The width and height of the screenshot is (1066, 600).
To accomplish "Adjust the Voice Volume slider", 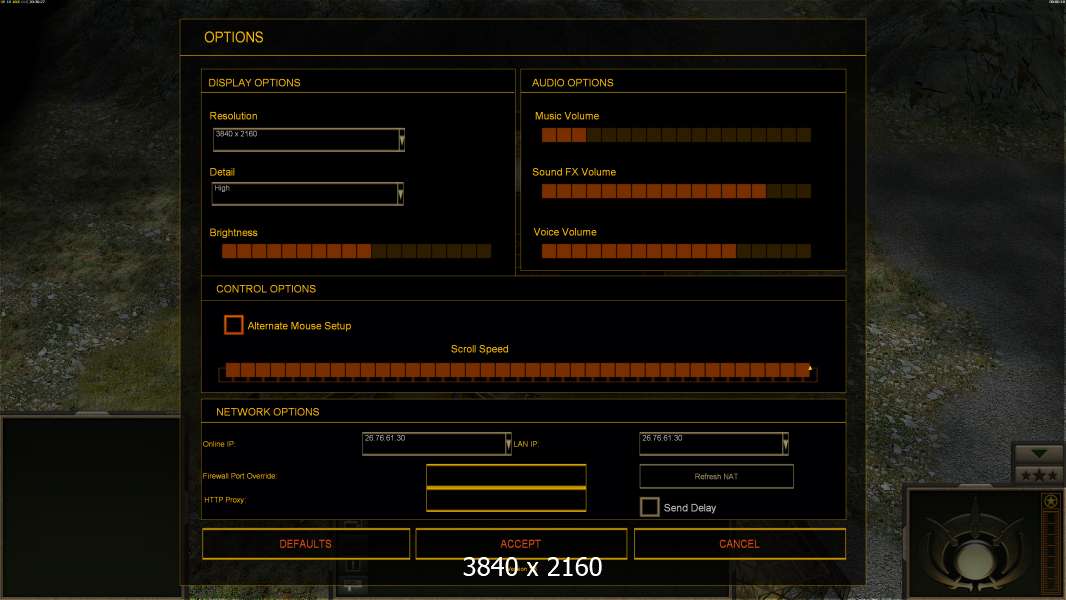I will 676,251.
